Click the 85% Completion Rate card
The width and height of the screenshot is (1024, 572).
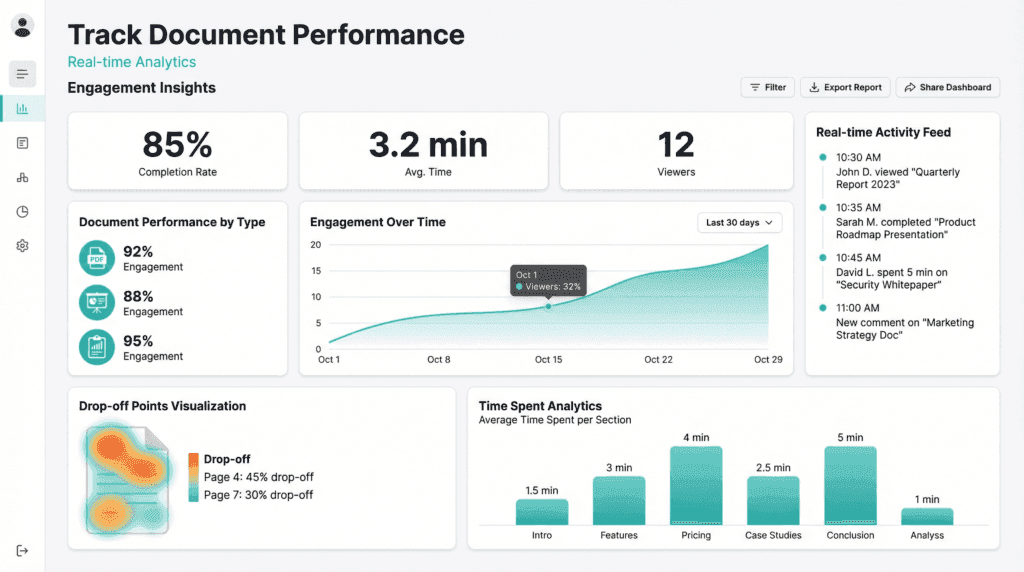click(178, 151)
